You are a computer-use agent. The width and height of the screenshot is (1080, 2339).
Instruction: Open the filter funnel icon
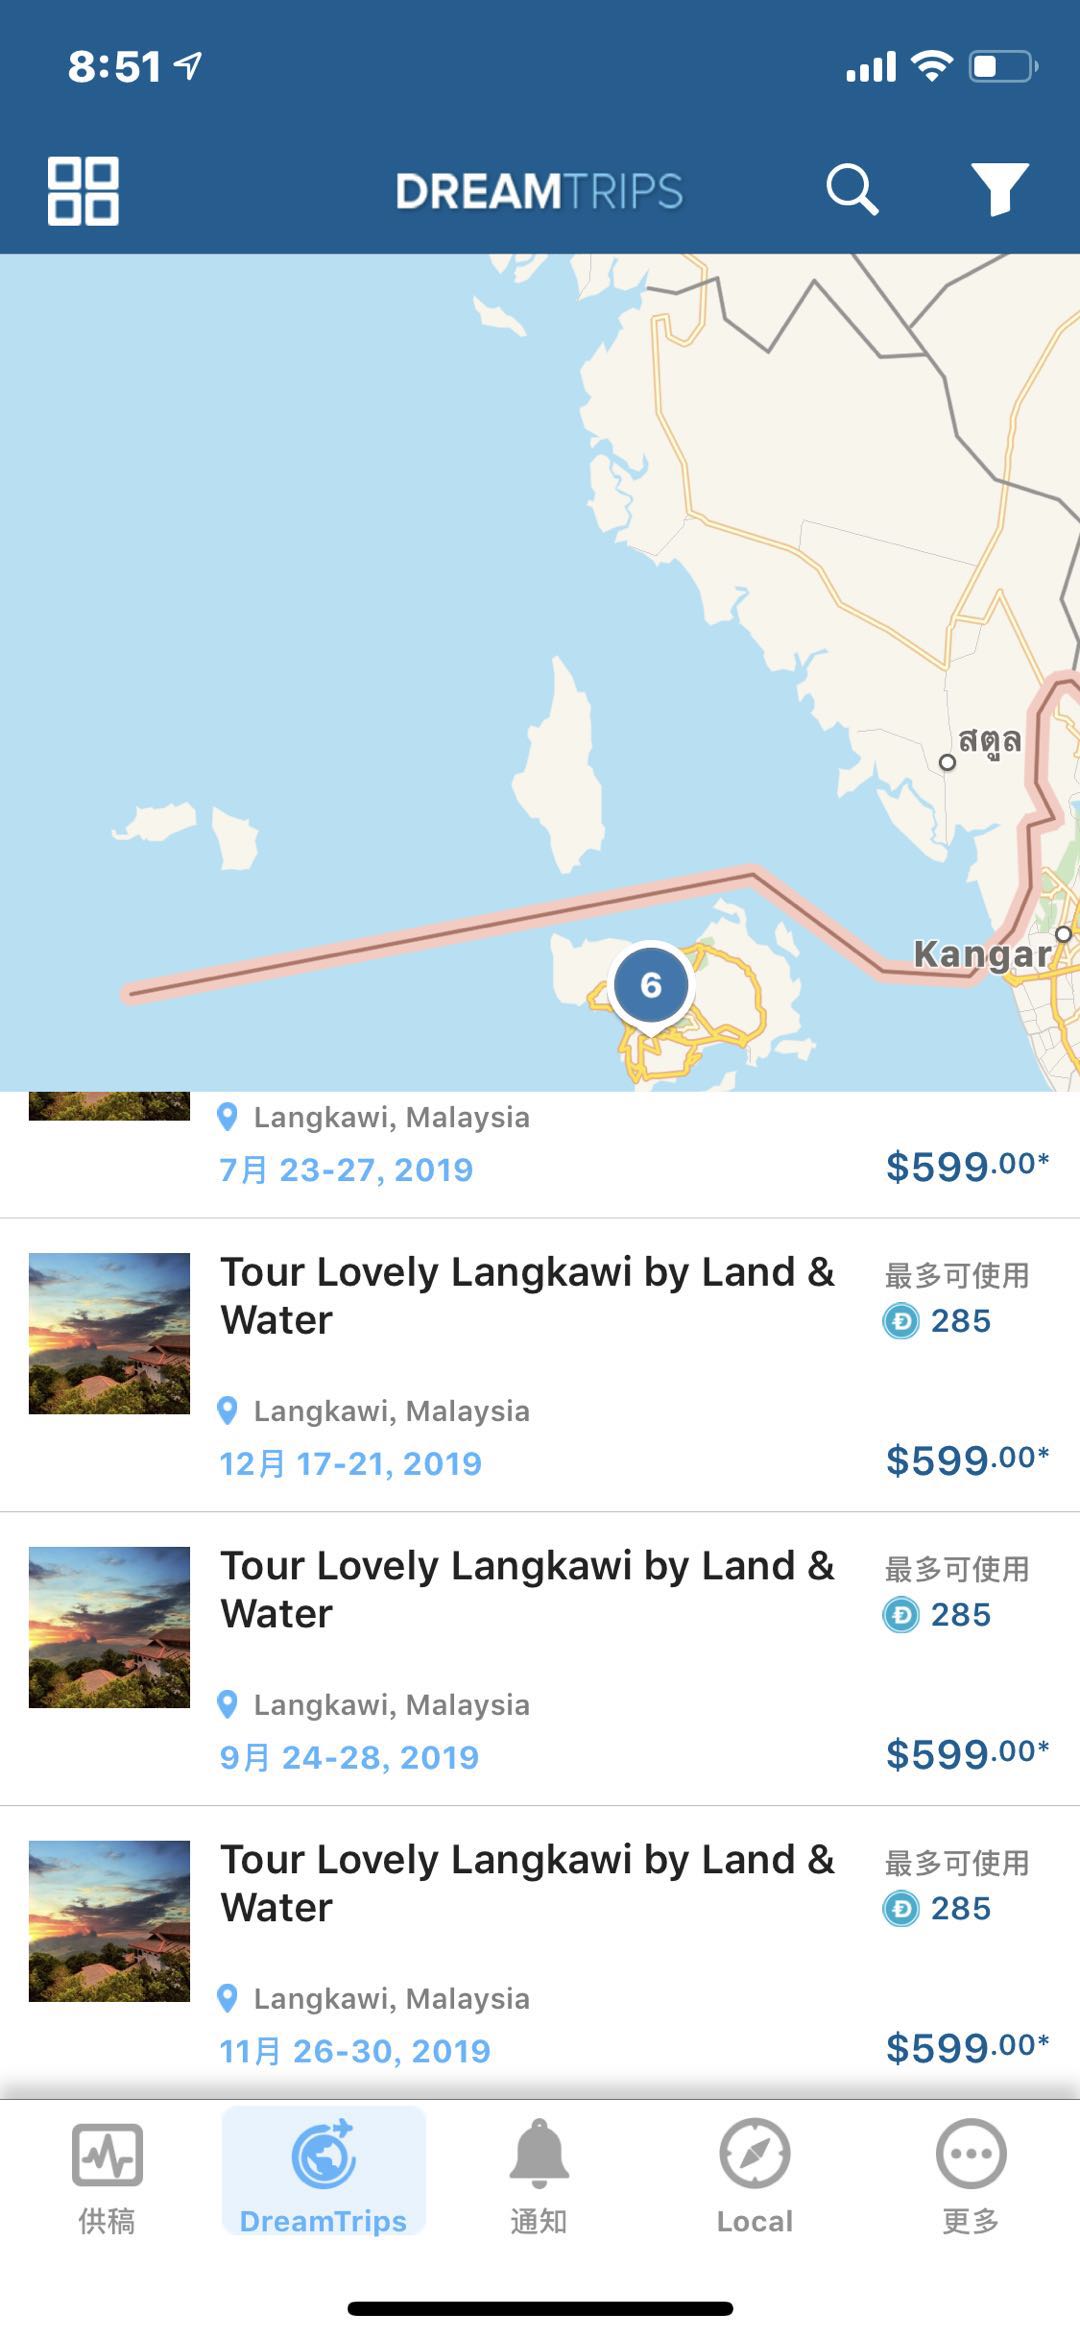[x=999, y=189]
